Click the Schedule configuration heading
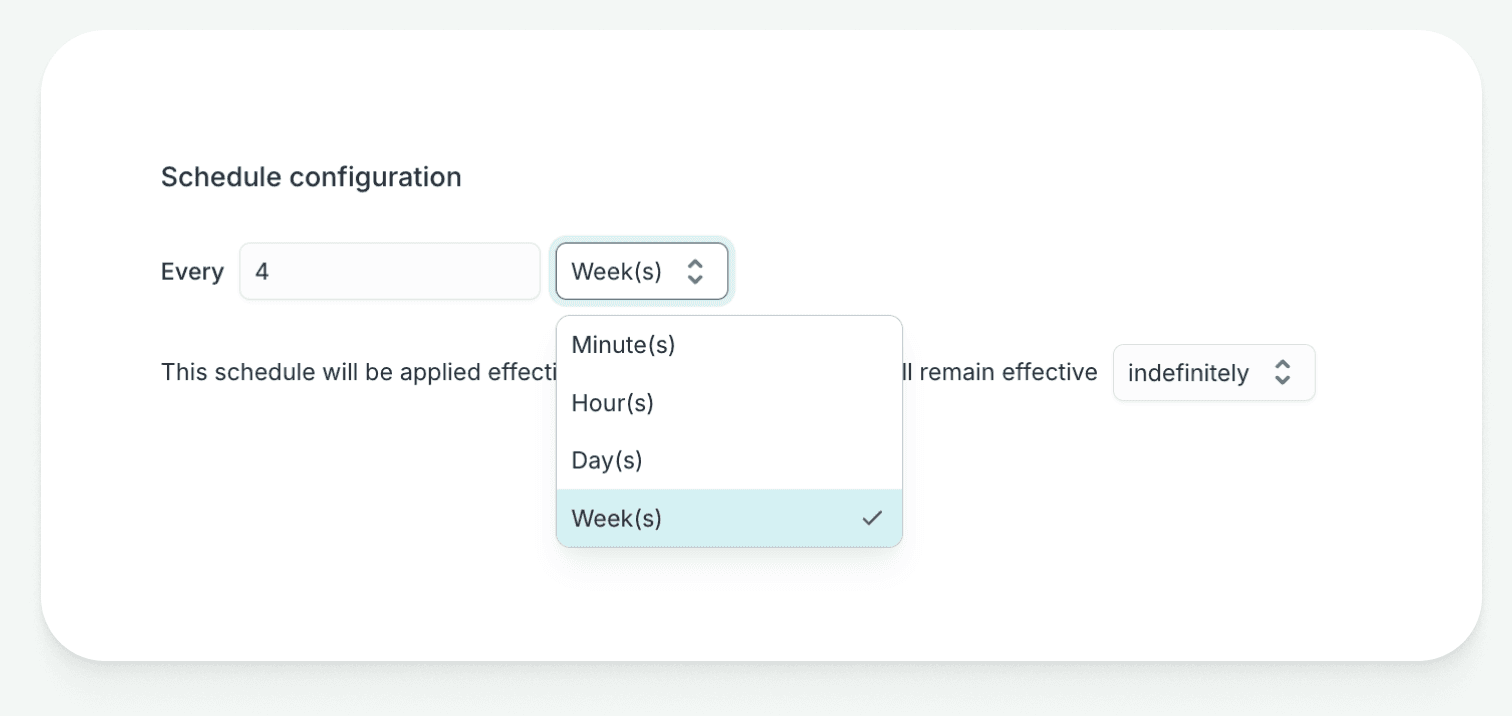 point(311,177)
